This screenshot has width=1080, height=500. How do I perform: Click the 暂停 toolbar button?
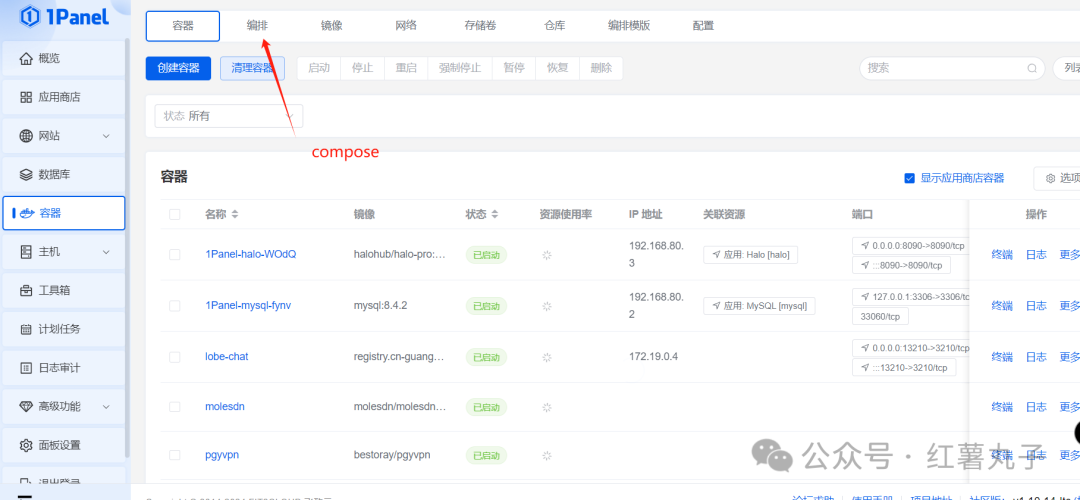pyautogui.click(x=514, y=68)
